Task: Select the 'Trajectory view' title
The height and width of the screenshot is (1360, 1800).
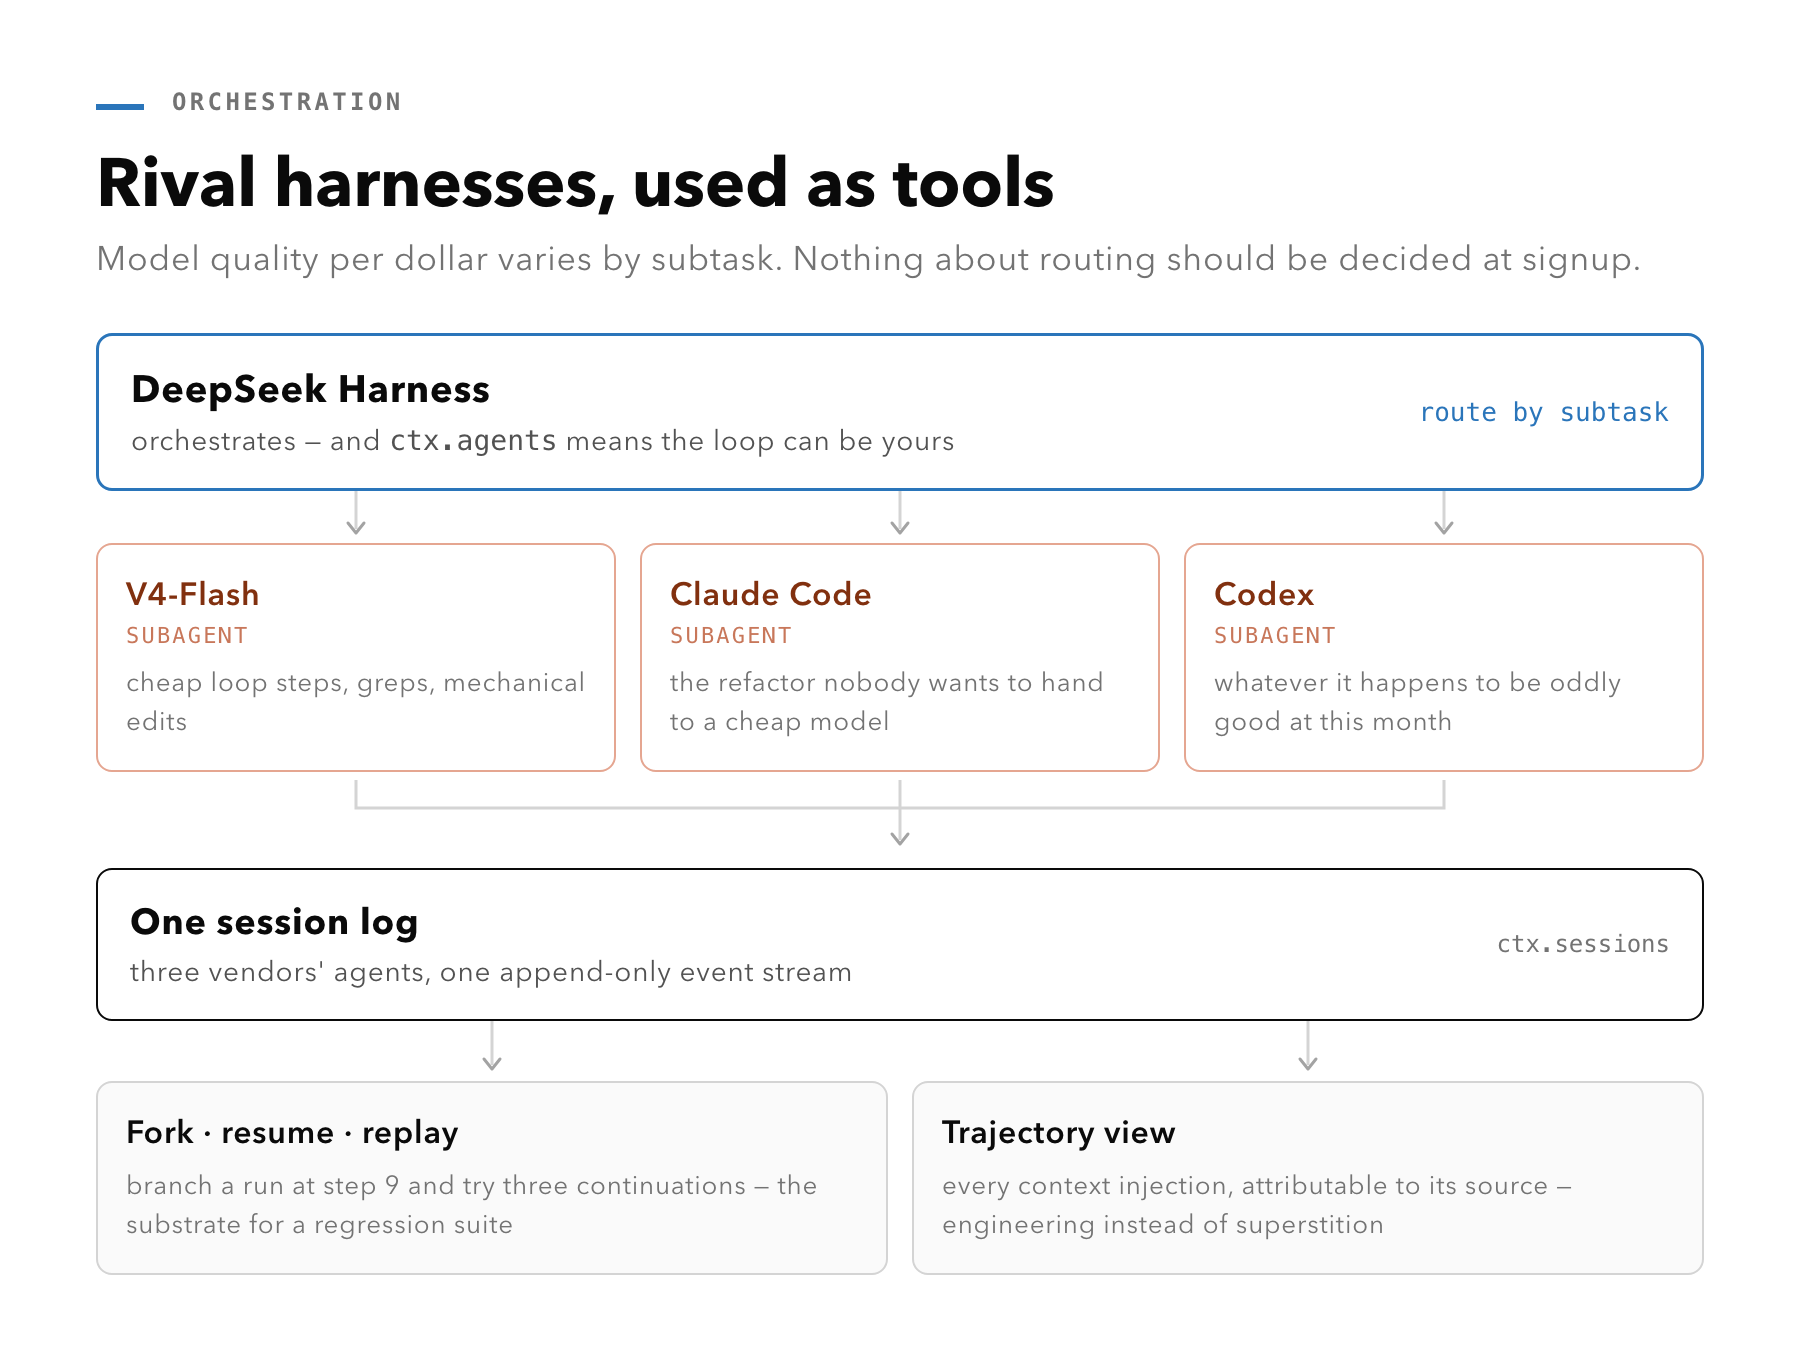Action: (x=1058, y=1133)
